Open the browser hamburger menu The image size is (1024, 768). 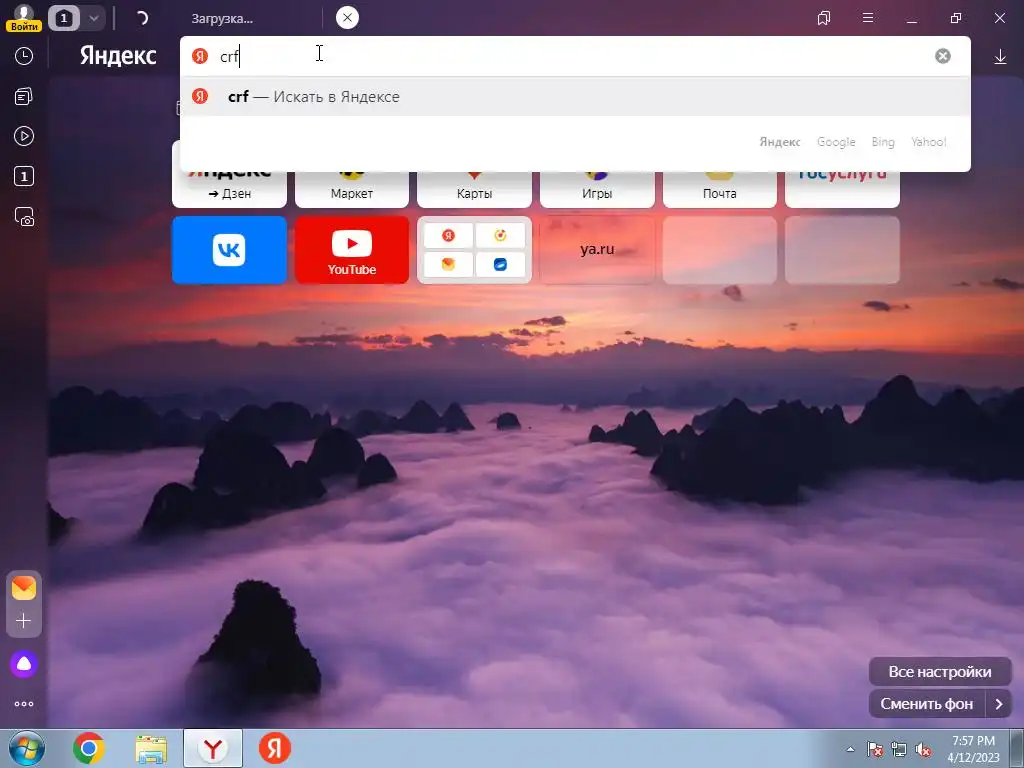[x=868, y=18]
